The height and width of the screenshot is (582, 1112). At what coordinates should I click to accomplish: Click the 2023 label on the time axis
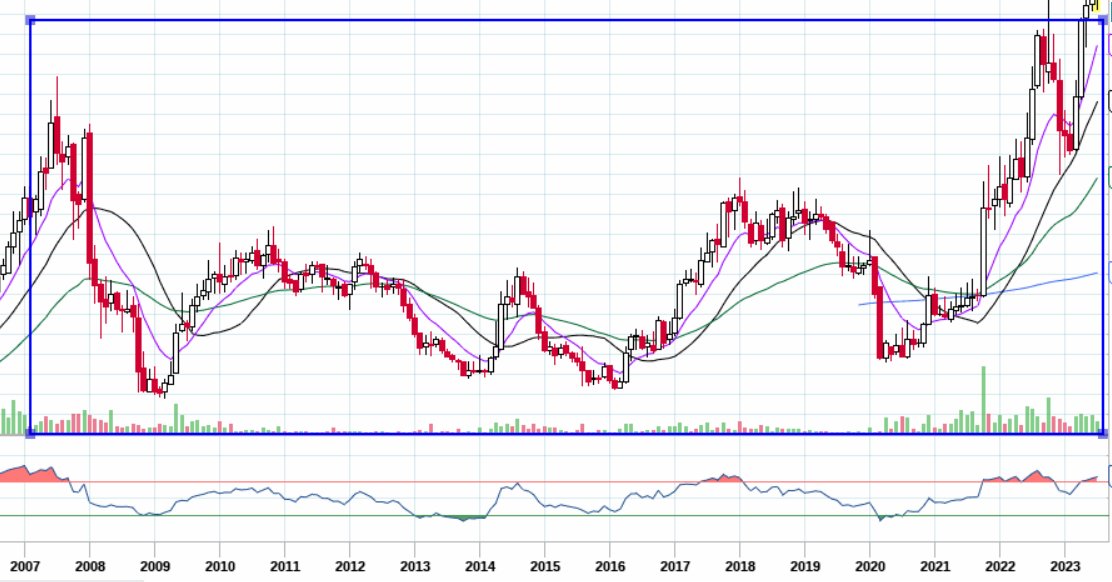click(x=1064, y=566)
